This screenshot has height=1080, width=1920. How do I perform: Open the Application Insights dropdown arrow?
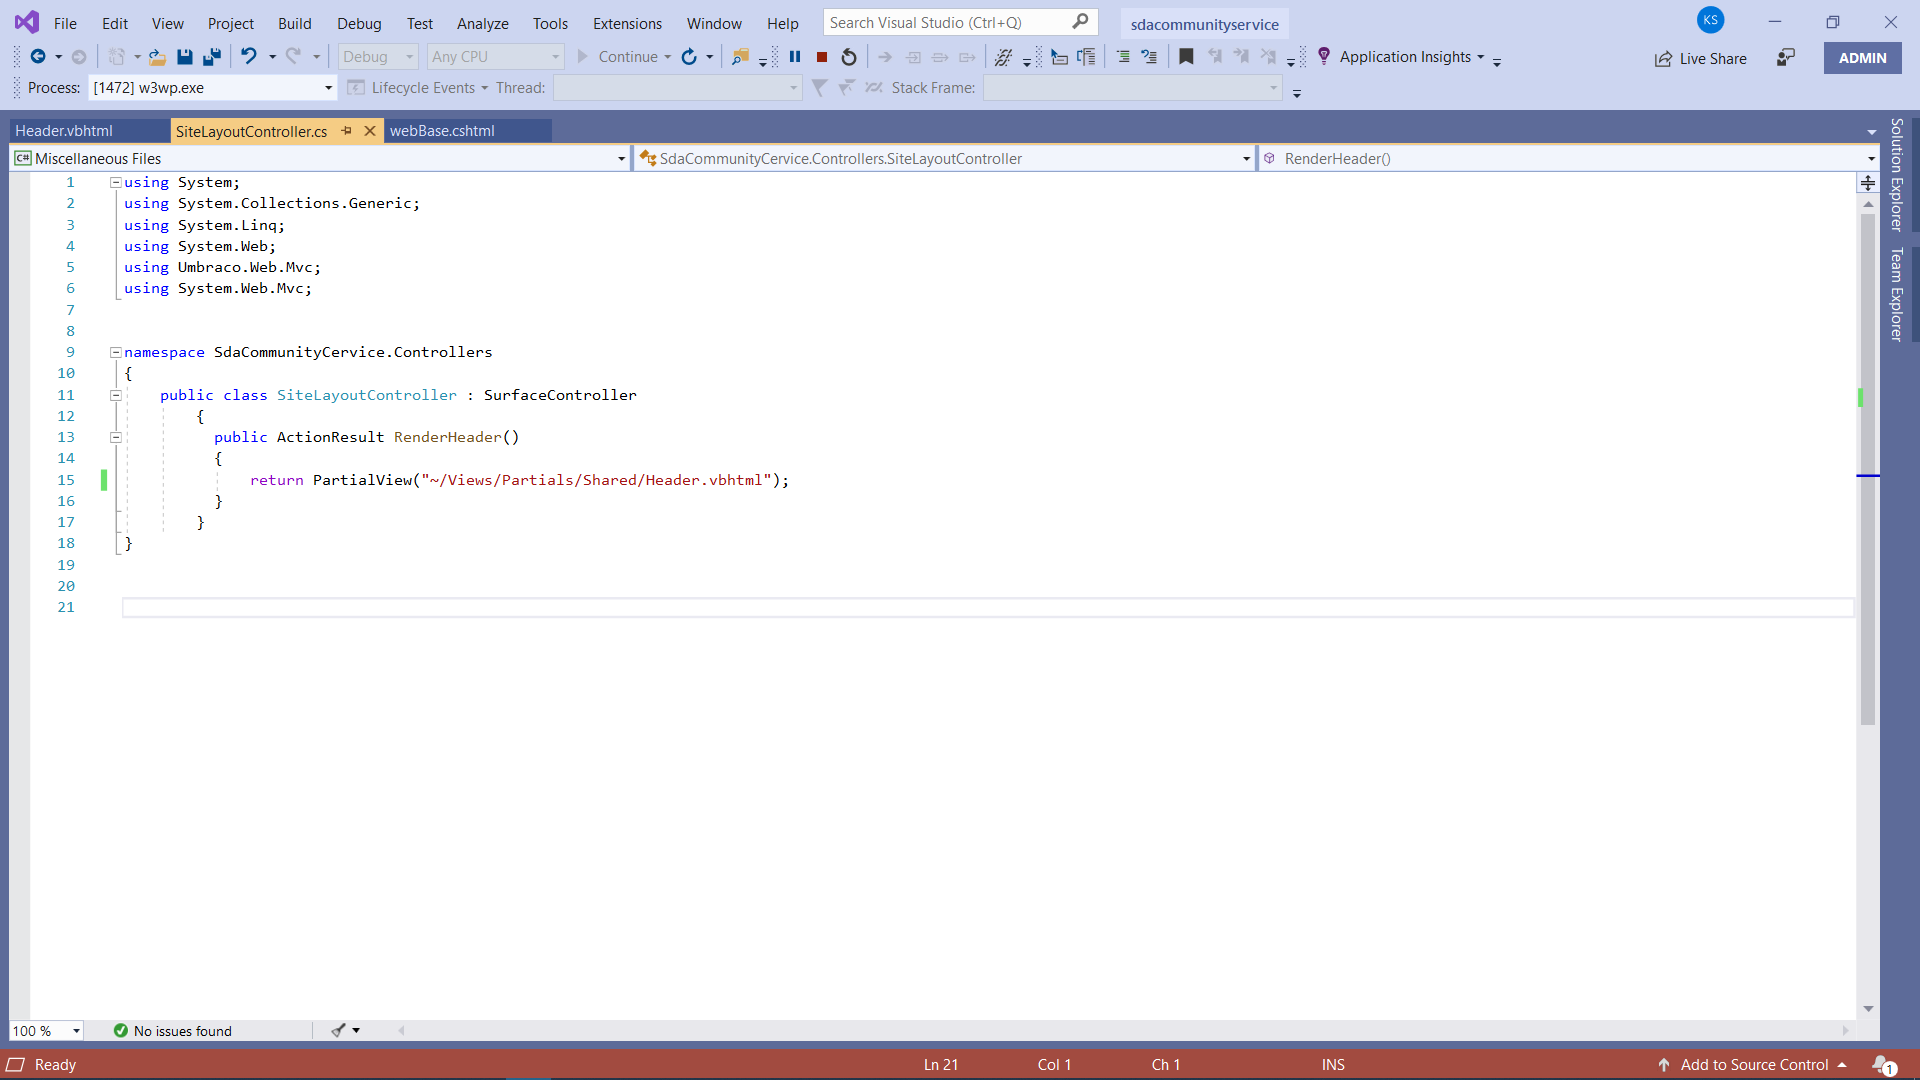point(1480,57)
